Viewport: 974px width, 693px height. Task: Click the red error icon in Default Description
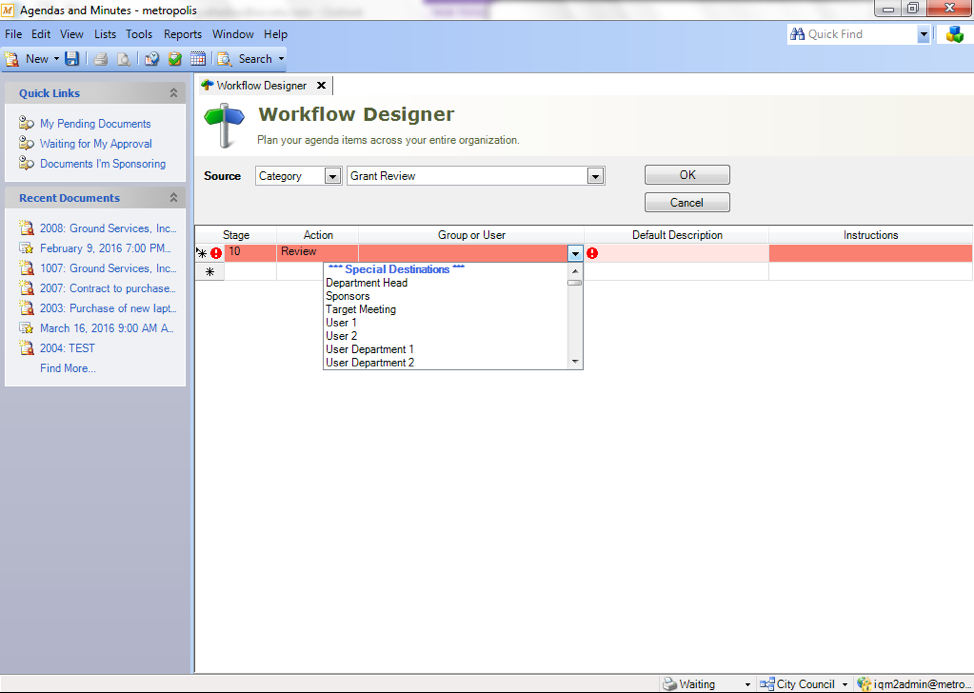[593, 253]
